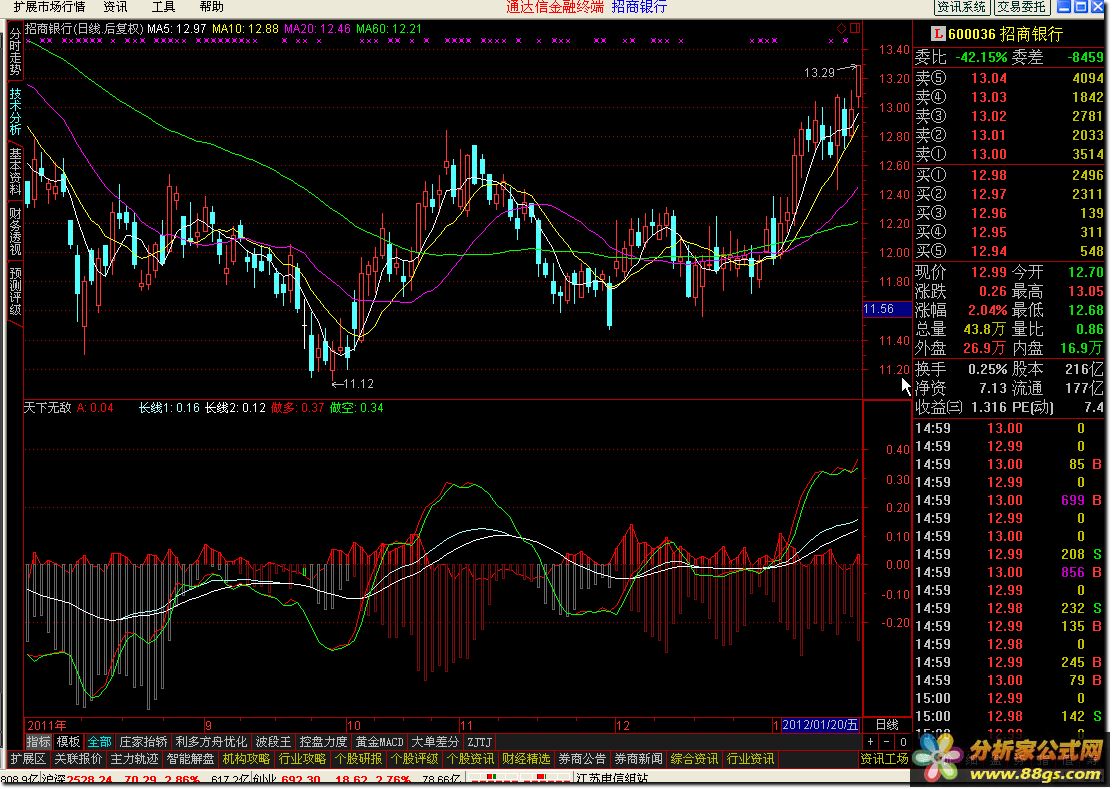Open the 行业资讯 tab
Image resolution: width=1112 pixels, height=789 pixels.
click(750, 759)
